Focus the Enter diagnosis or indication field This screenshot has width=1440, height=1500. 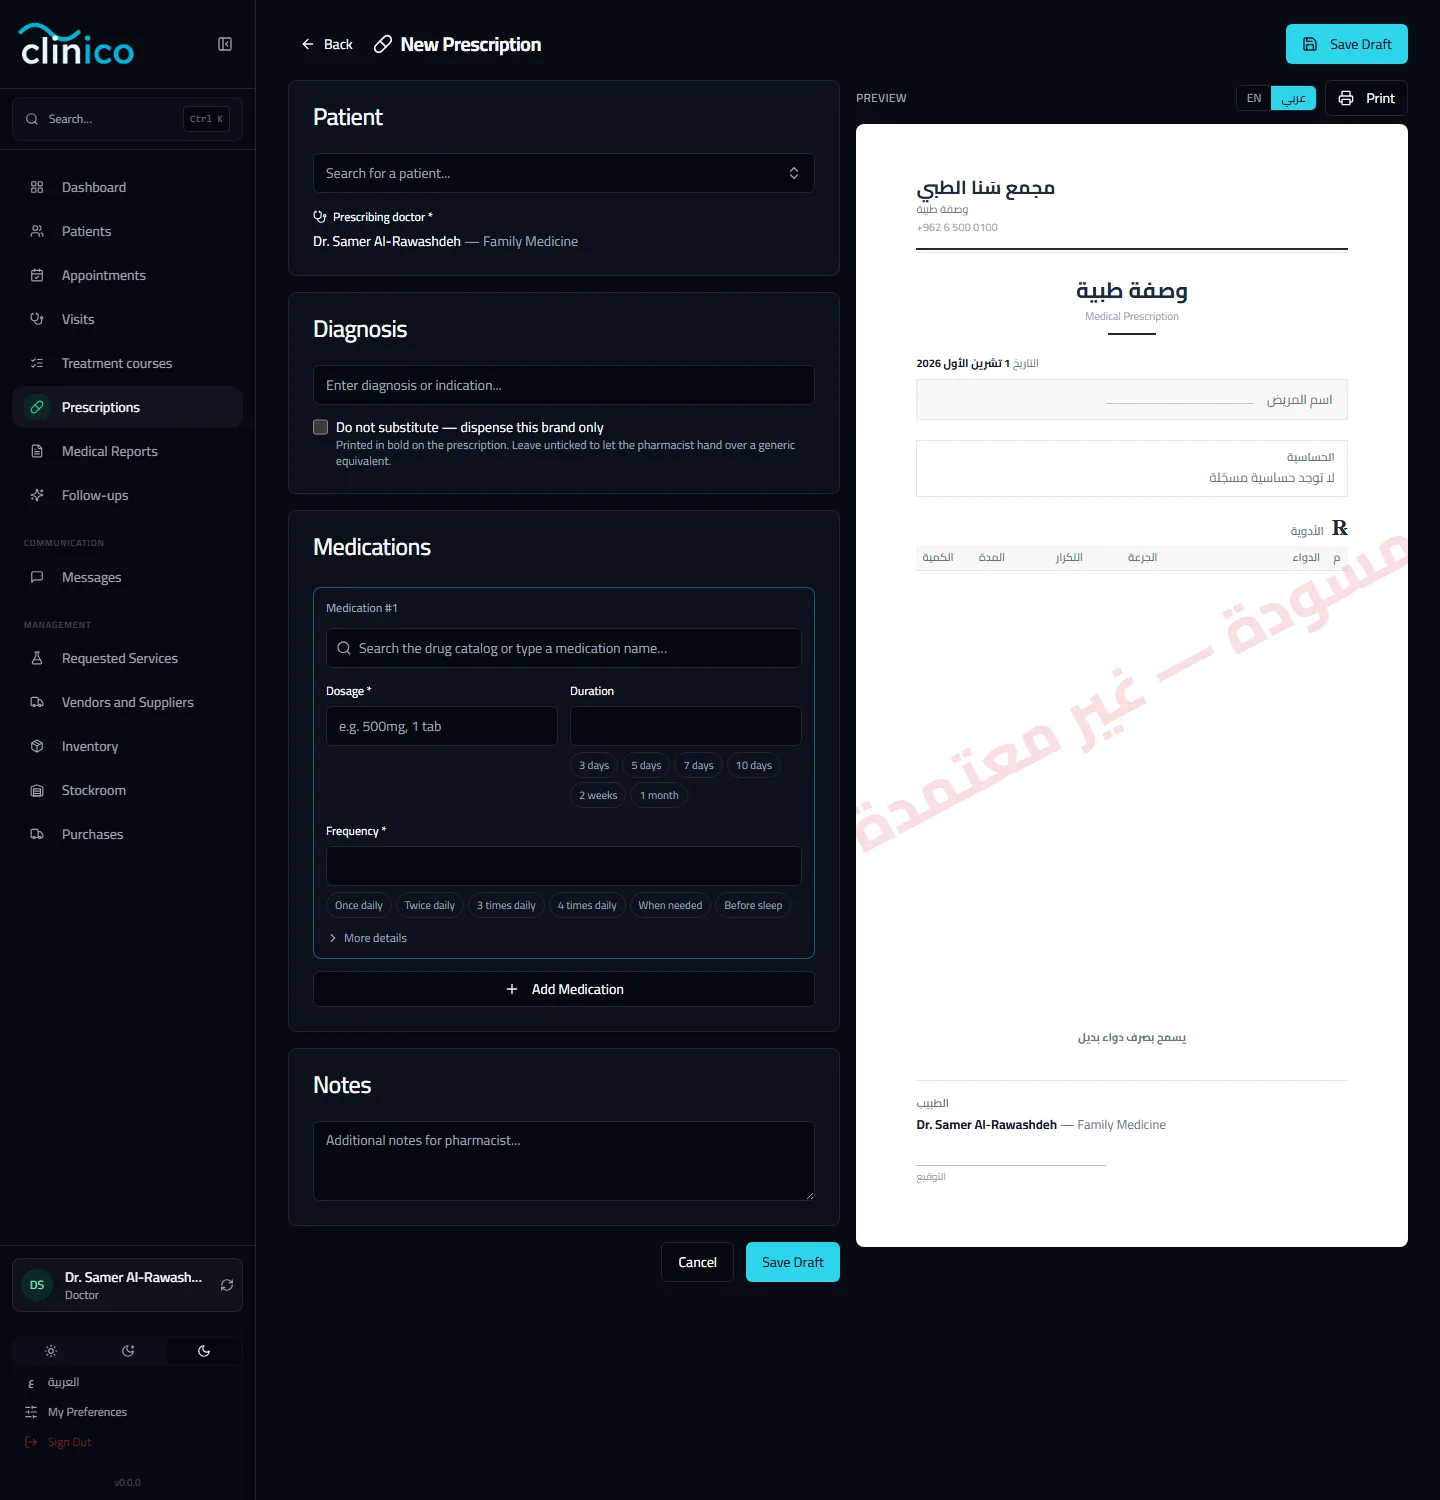click(564, 385)
